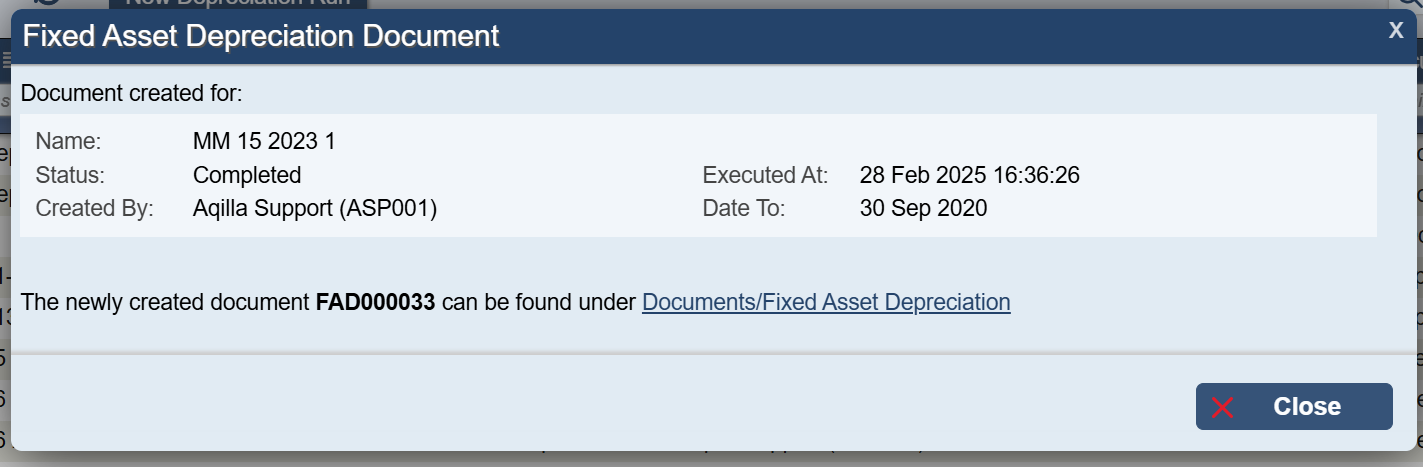Click the Document created for heading text
1423x467 pixels.
[x=132, y=94]
